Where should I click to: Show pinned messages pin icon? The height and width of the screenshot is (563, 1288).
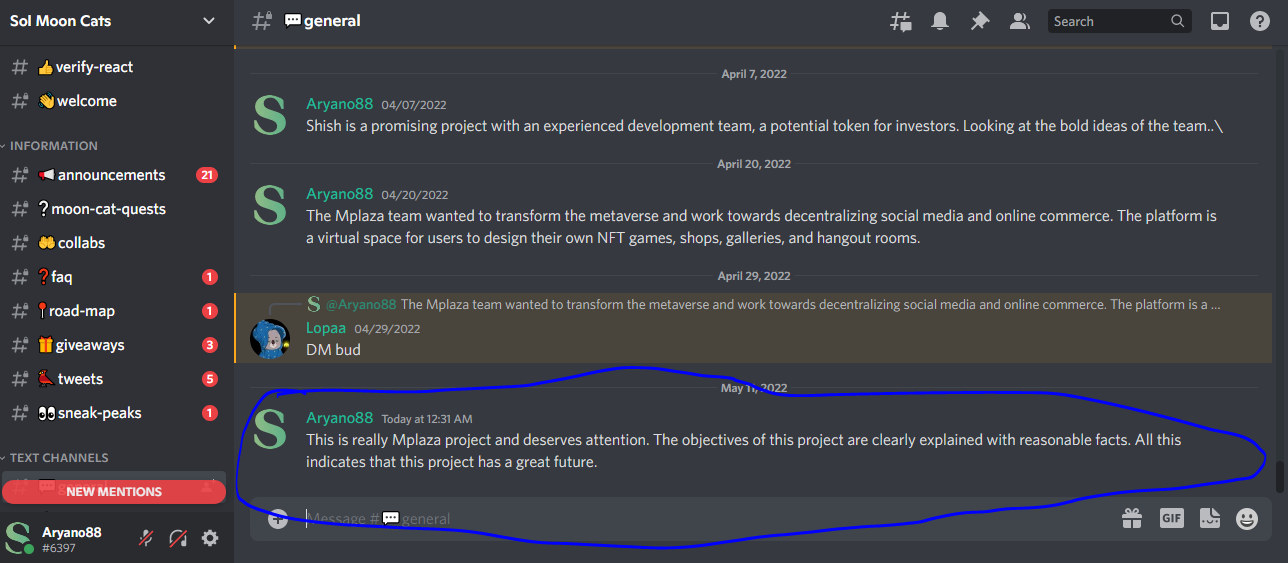[x=980, y=21]
